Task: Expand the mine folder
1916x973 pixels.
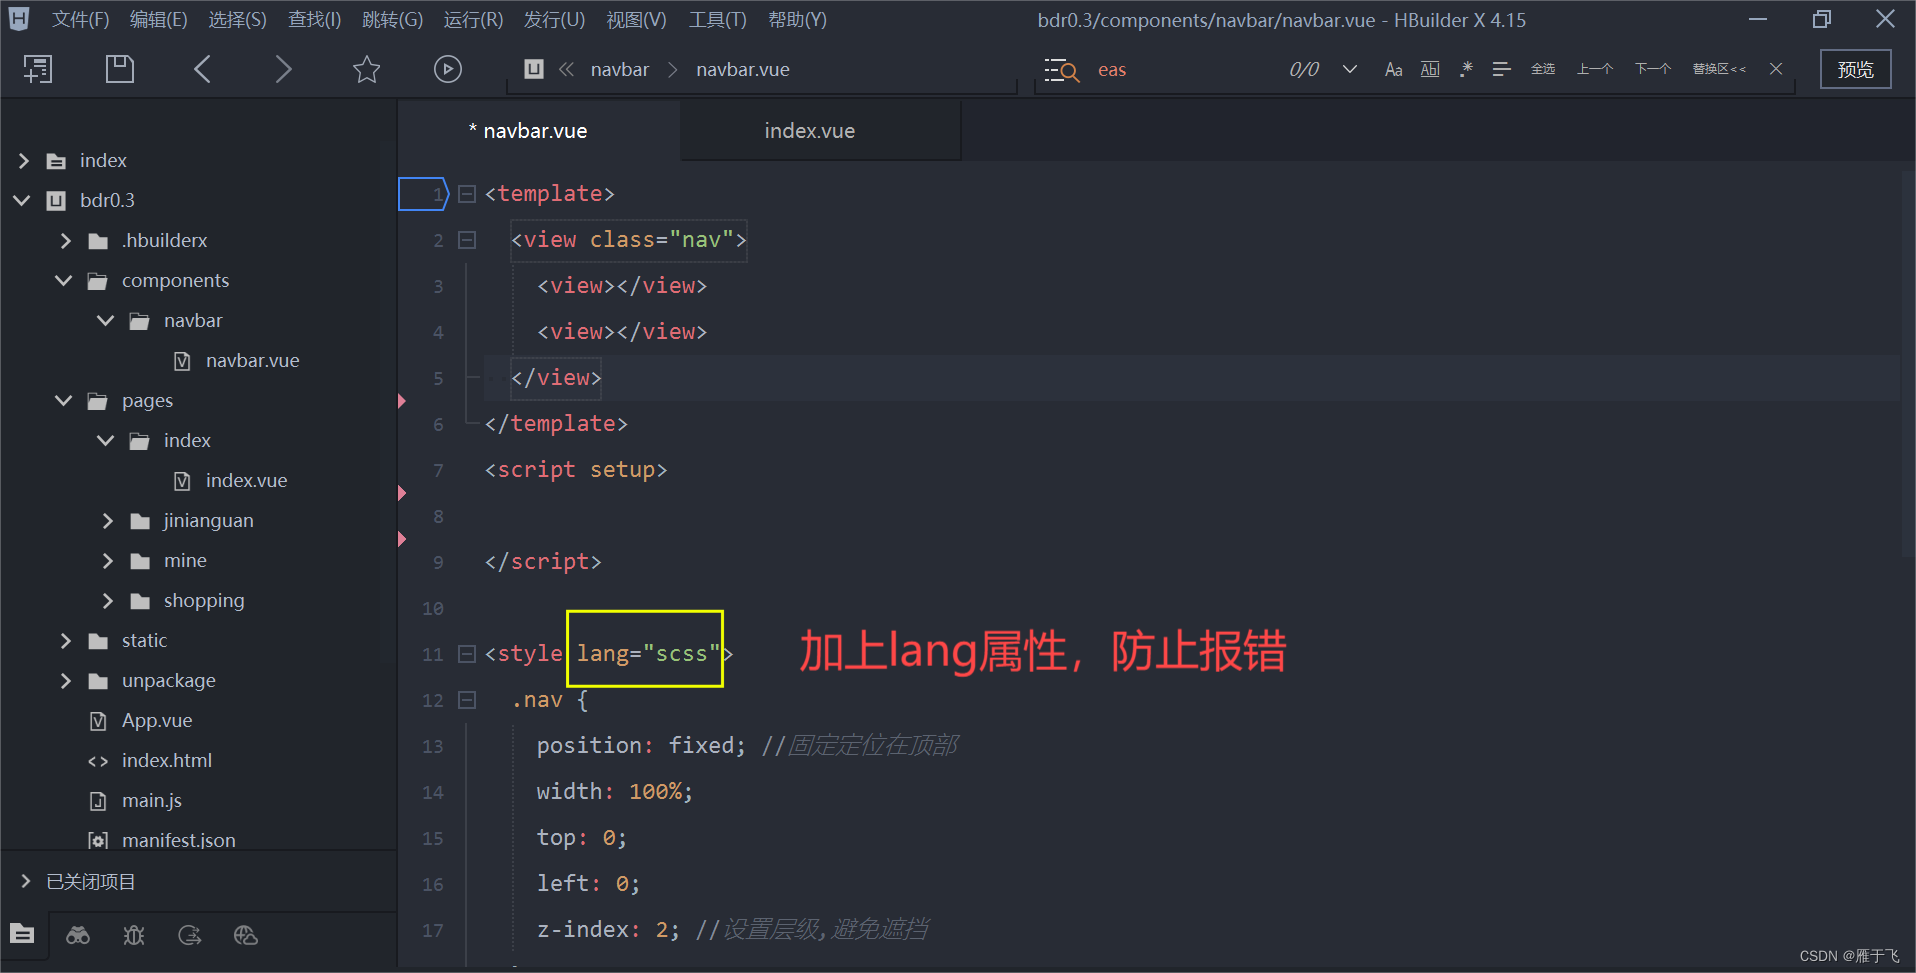Action: [108, 560]
